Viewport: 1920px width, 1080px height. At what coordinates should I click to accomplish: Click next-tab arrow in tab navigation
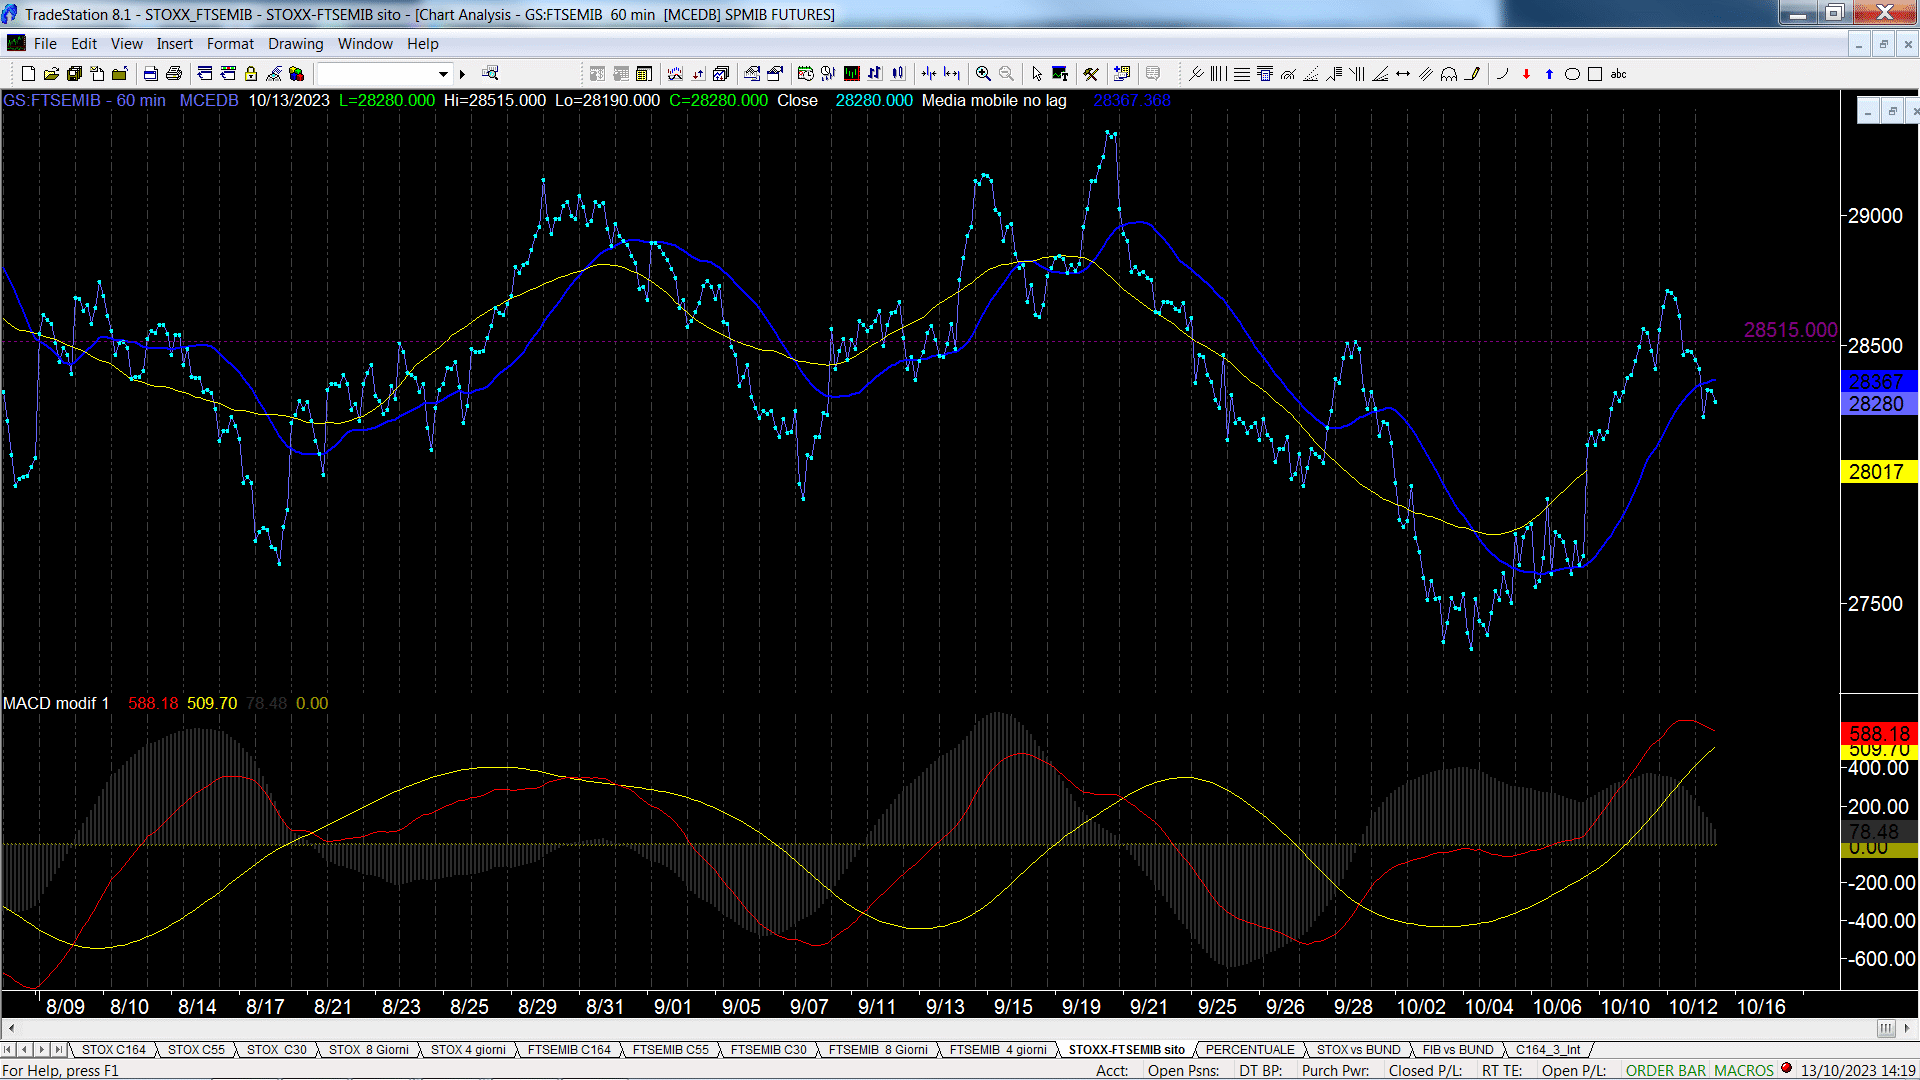tap(42, 1049)
